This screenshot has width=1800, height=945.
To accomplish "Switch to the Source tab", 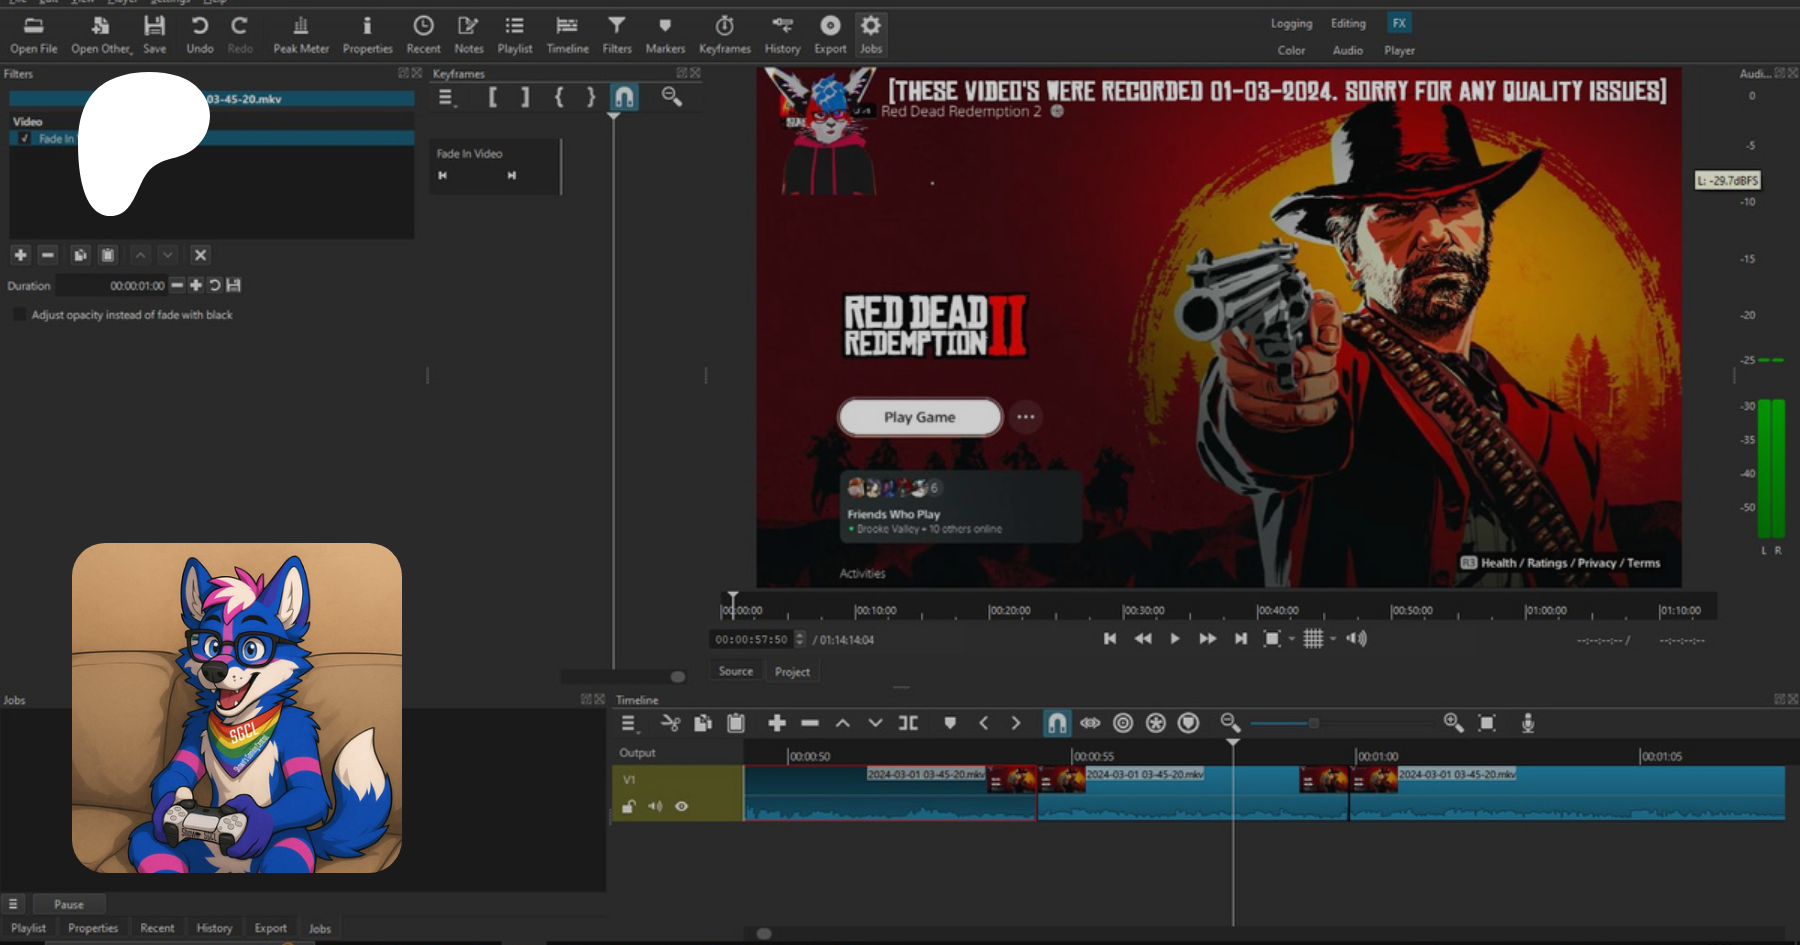I will click(735, 672).
